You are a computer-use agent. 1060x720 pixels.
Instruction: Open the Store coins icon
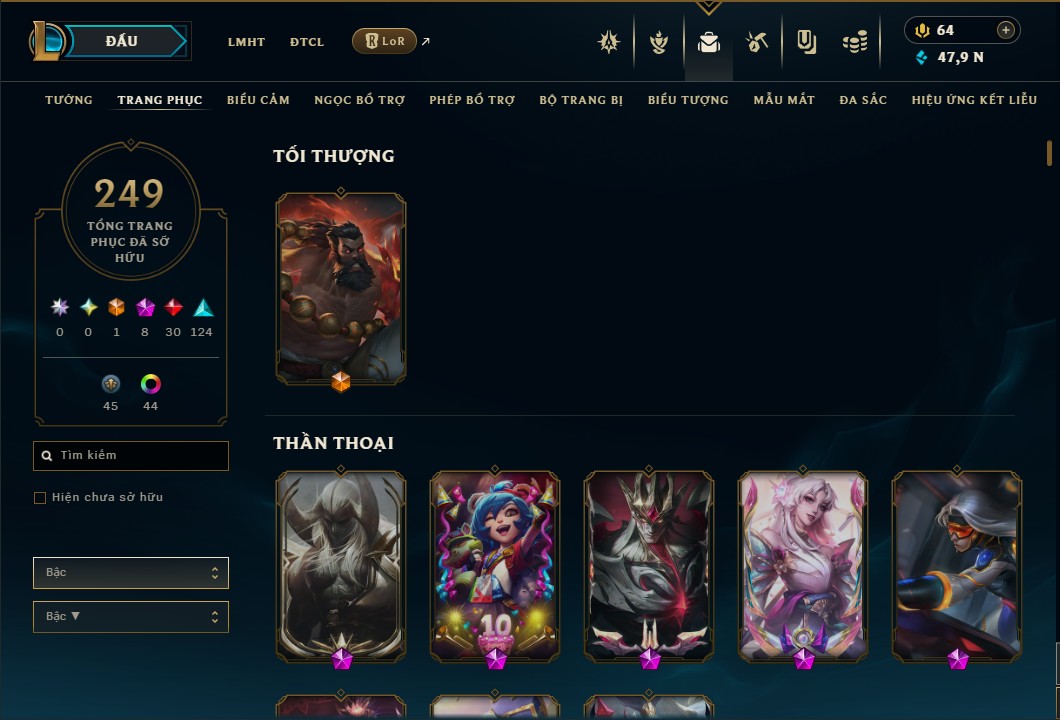(855, 43)
